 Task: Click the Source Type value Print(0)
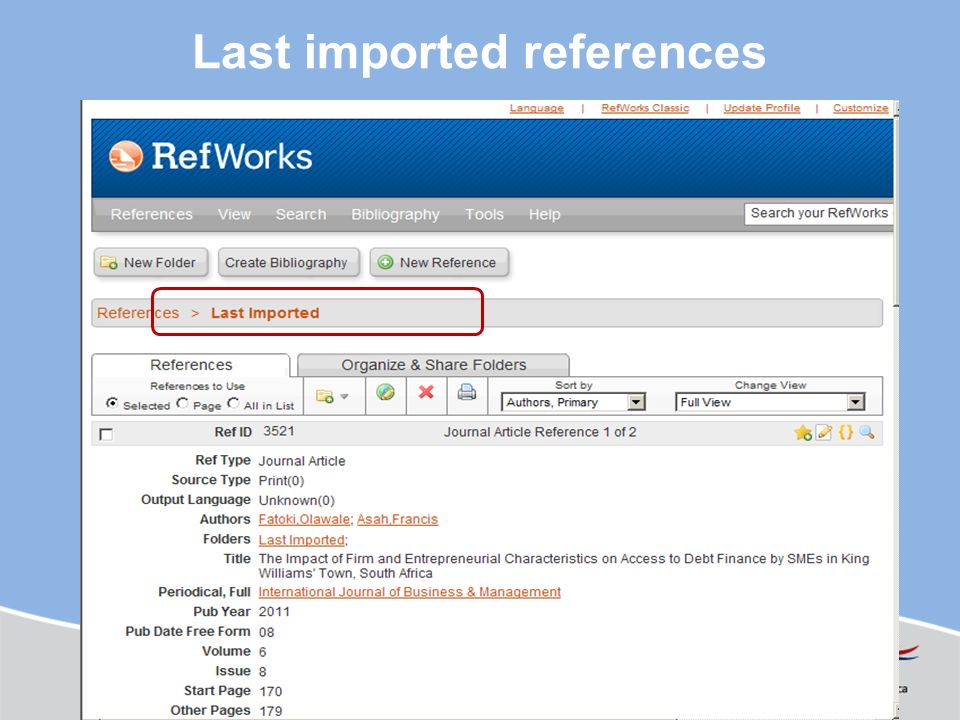[x=281, y=481]
